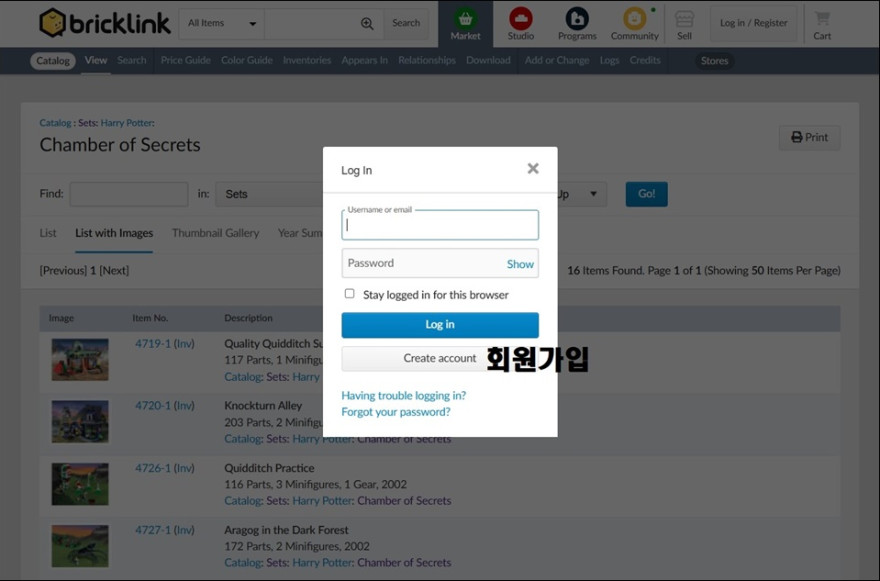Open item 4720-1 link
The width and height of the screenshot is (880, 581).
153,405
